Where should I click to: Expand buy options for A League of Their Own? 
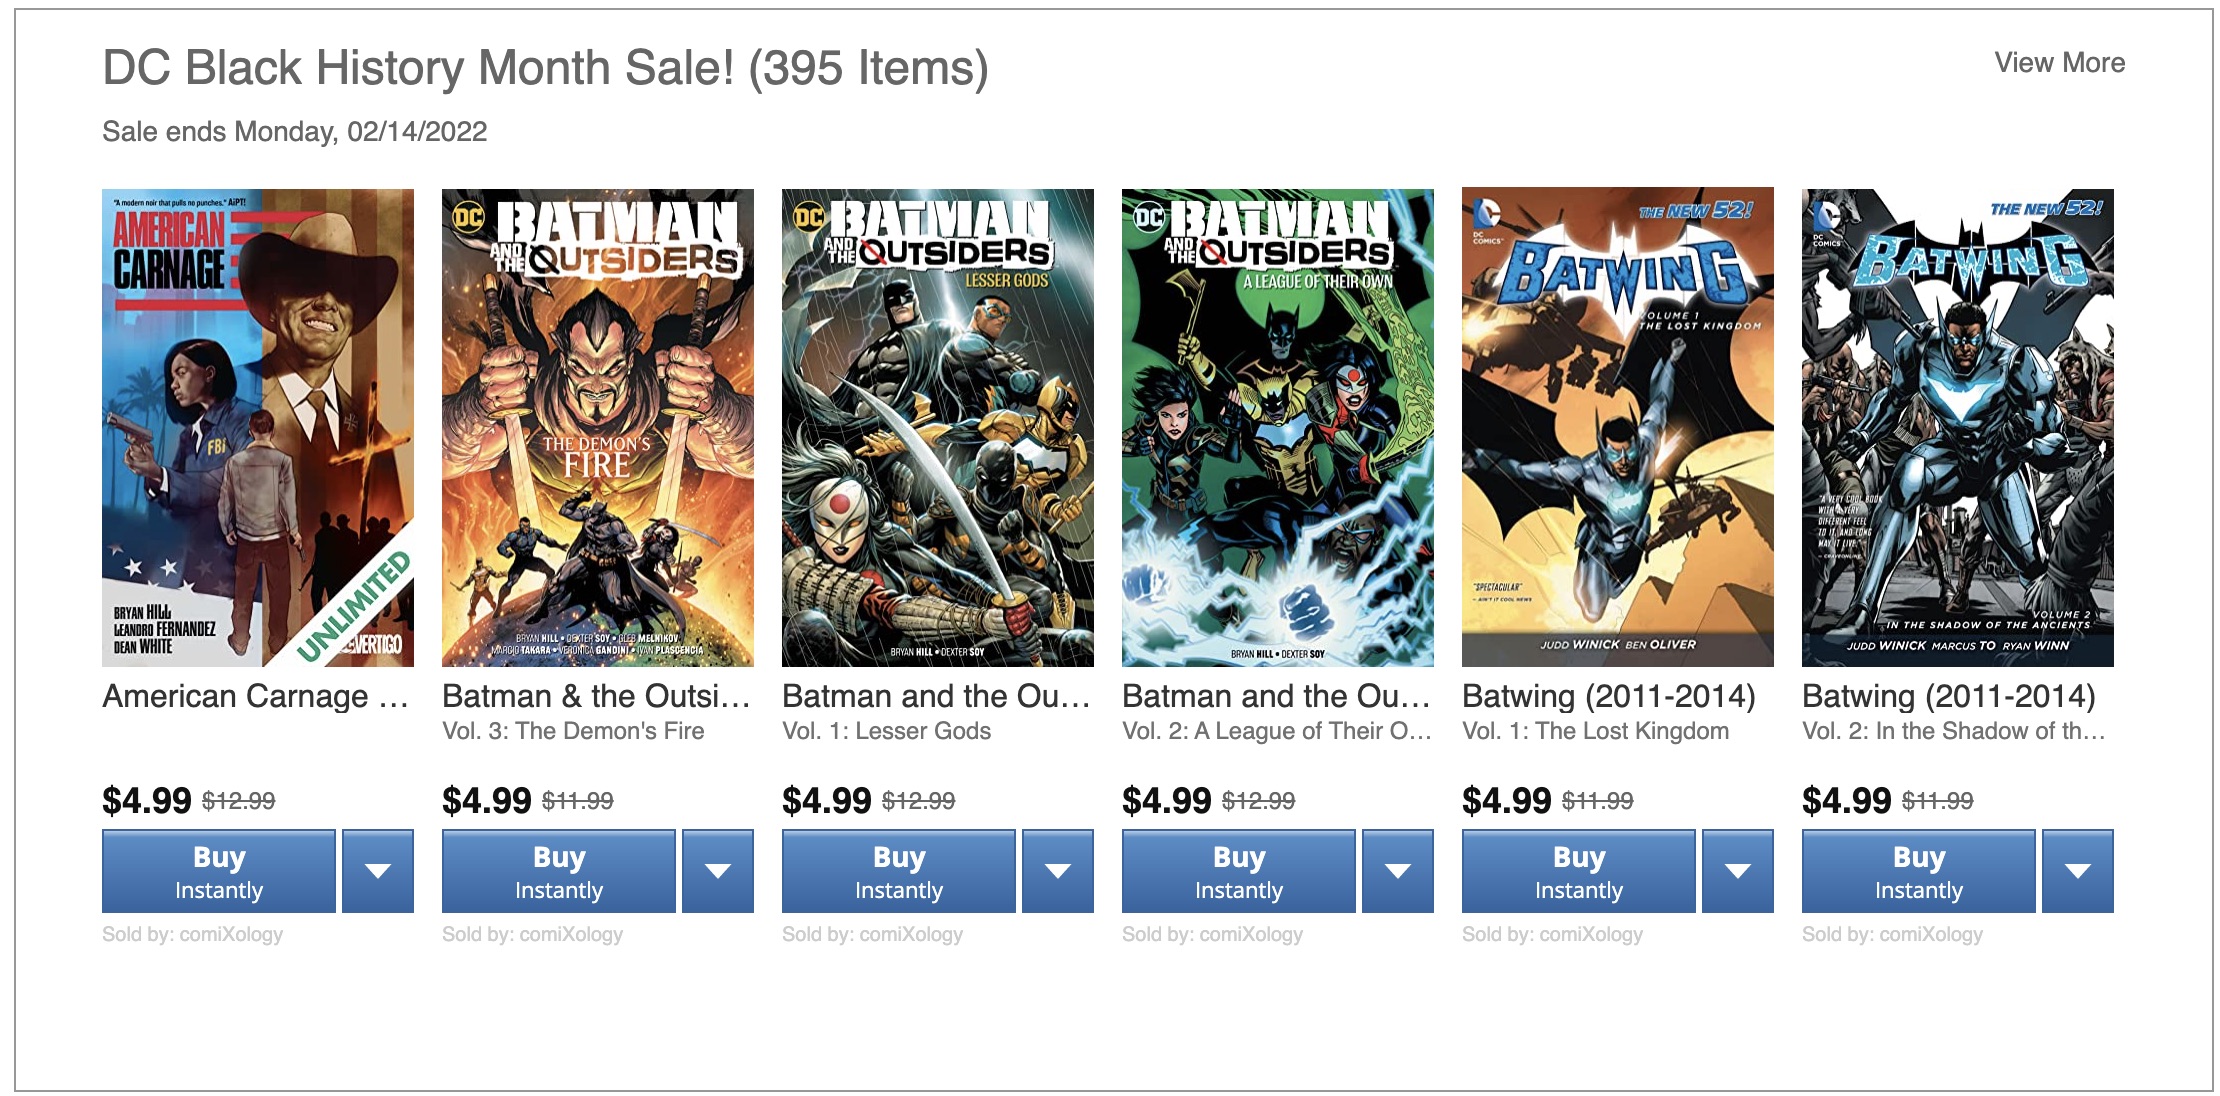pyautogui.click(x=1398, y=871)
